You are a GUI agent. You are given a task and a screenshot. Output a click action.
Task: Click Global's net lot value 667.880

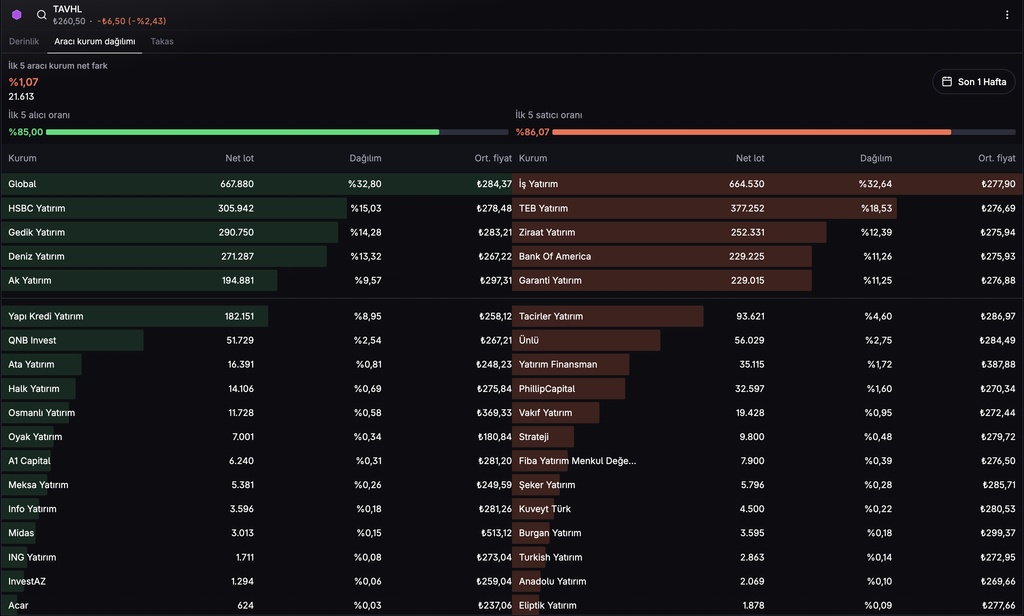pyautogui.click(x=237, y=184)
